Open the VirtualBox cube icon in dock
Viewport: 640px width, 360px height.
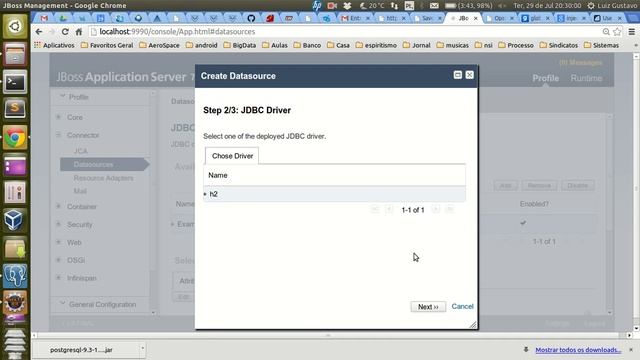[x=15, y=220]
